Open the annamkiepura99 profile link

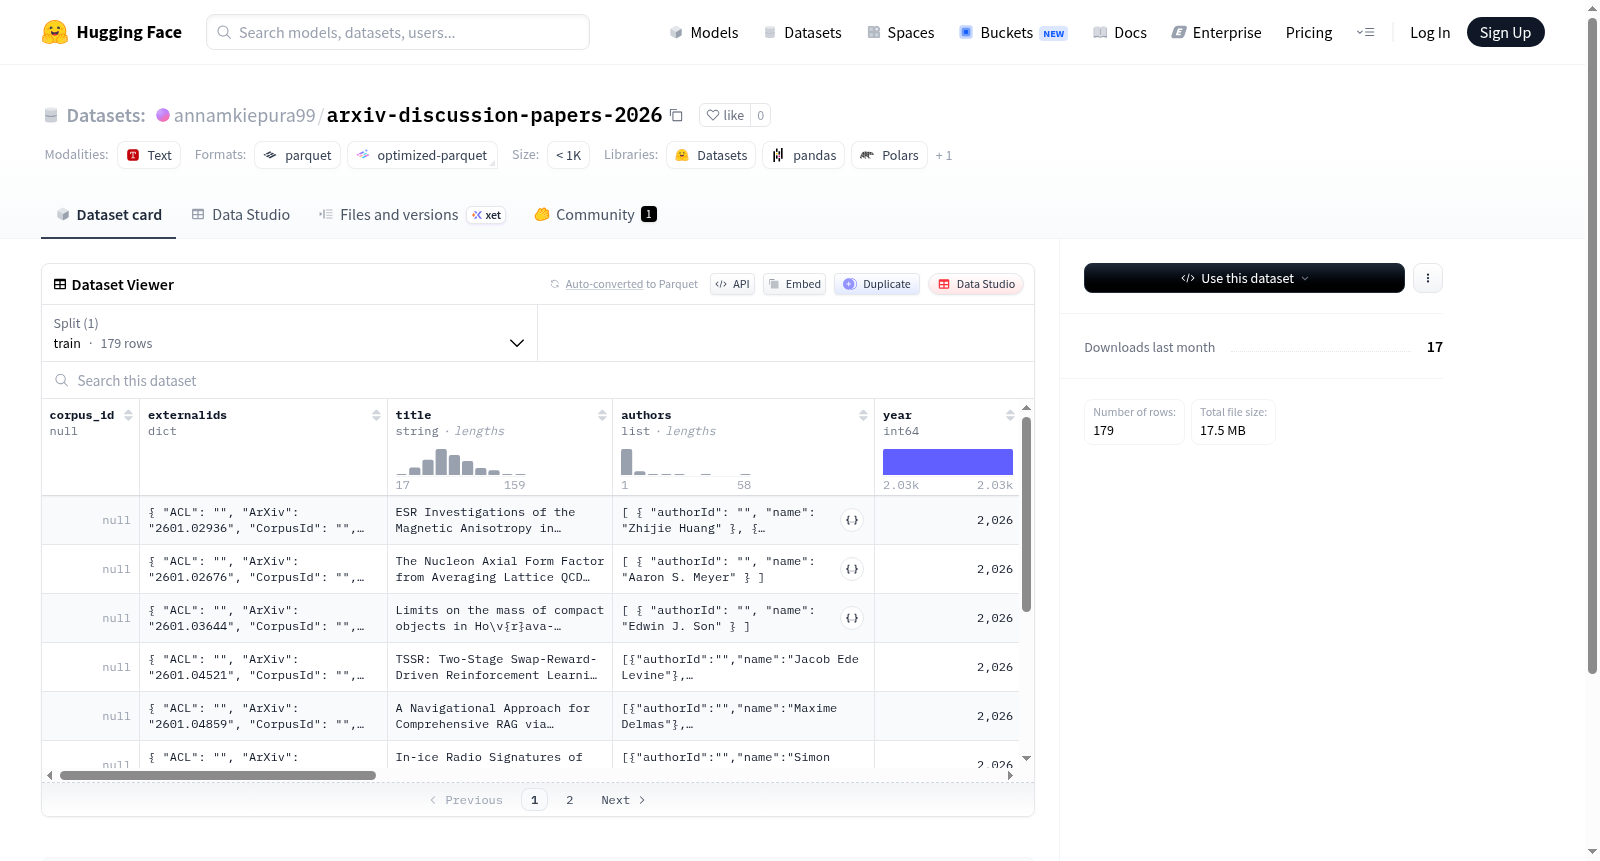click(x=245, y=115)
